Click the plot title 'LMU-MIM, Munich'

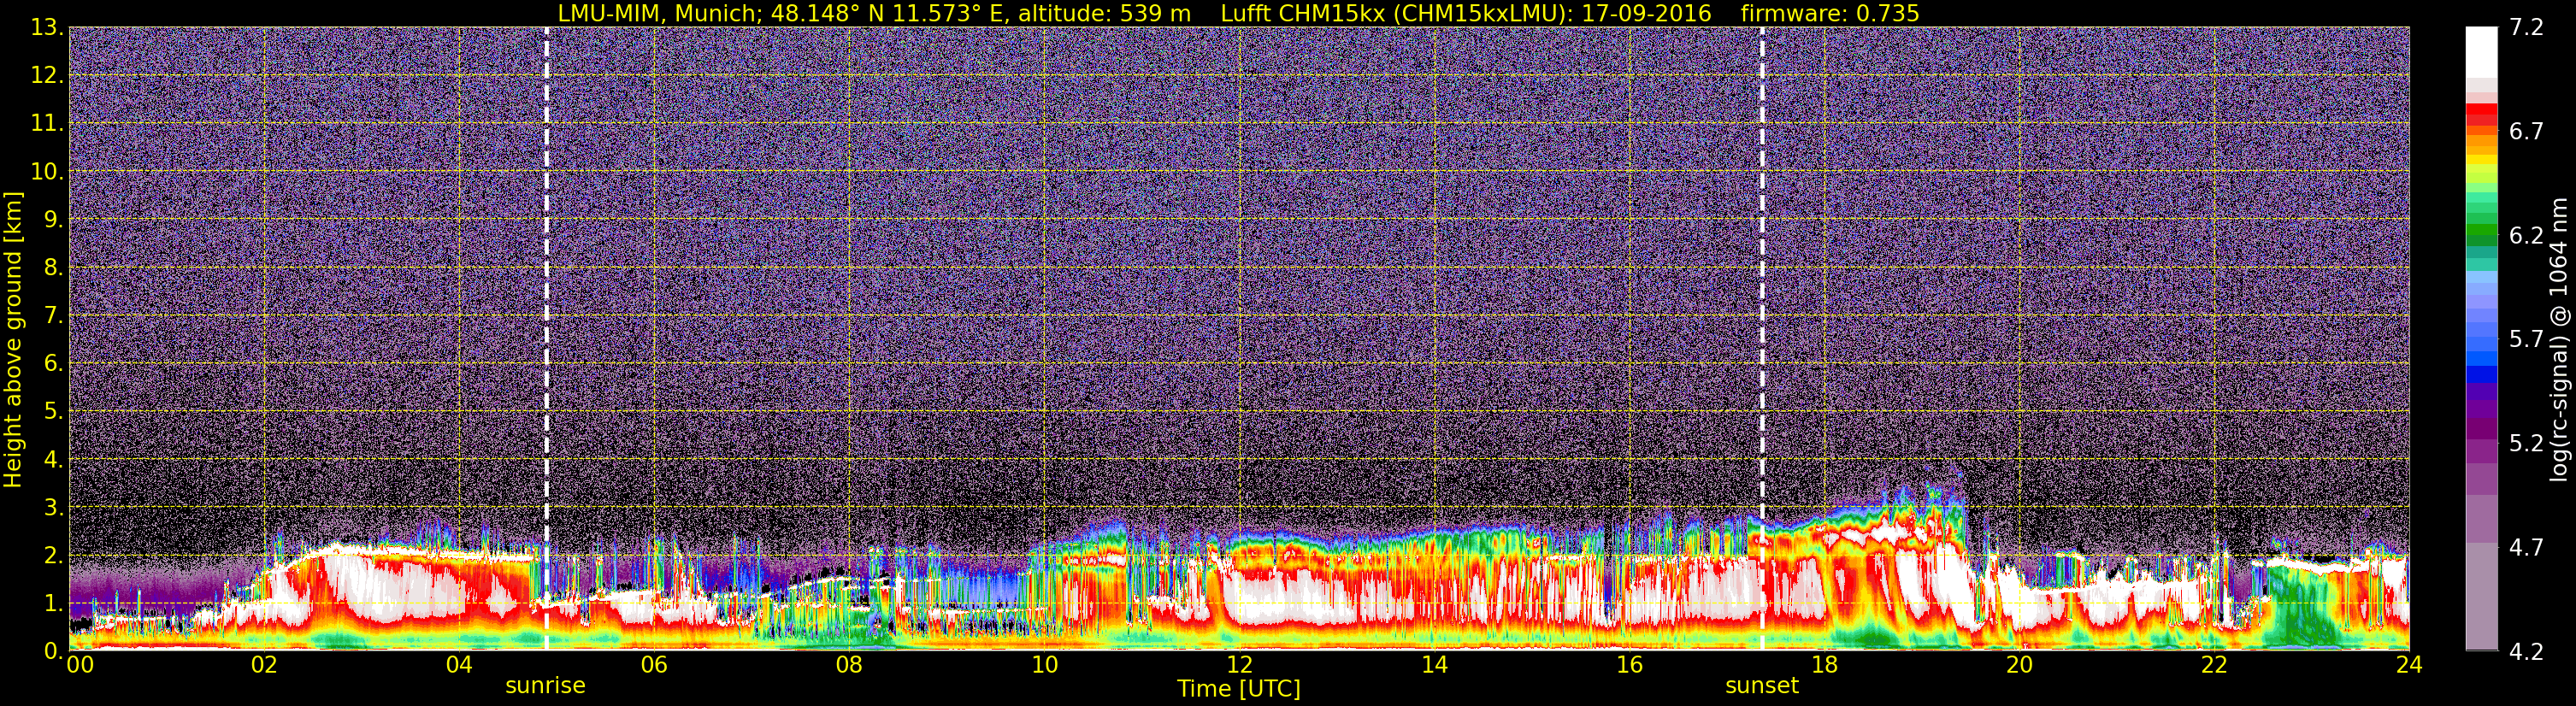coord(659,13)
